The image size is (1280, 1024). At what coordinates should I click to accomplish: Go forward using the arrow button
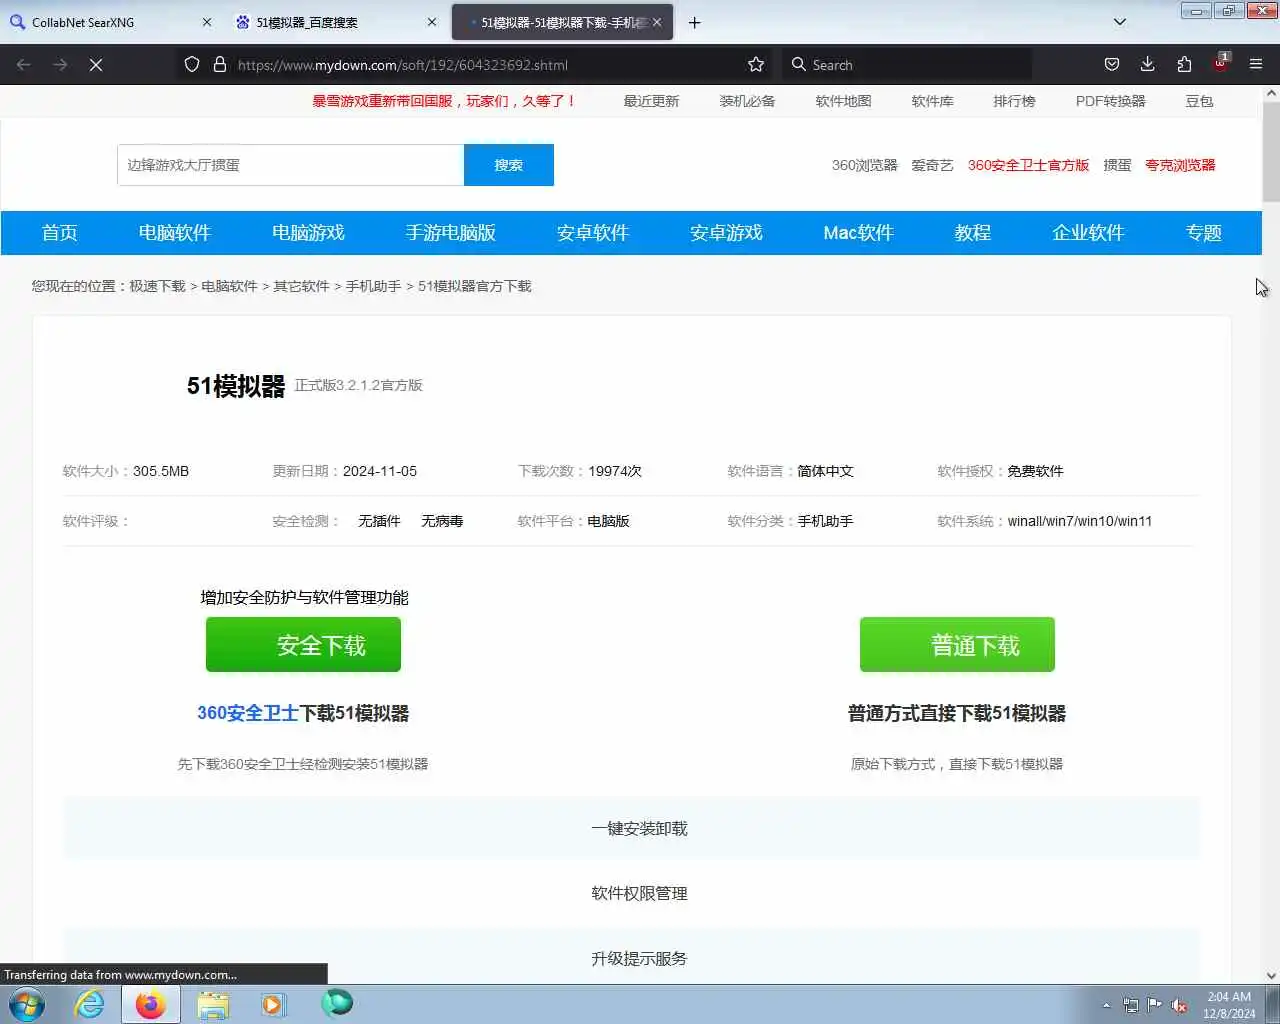pyautogui.click(x=60, y=64)
